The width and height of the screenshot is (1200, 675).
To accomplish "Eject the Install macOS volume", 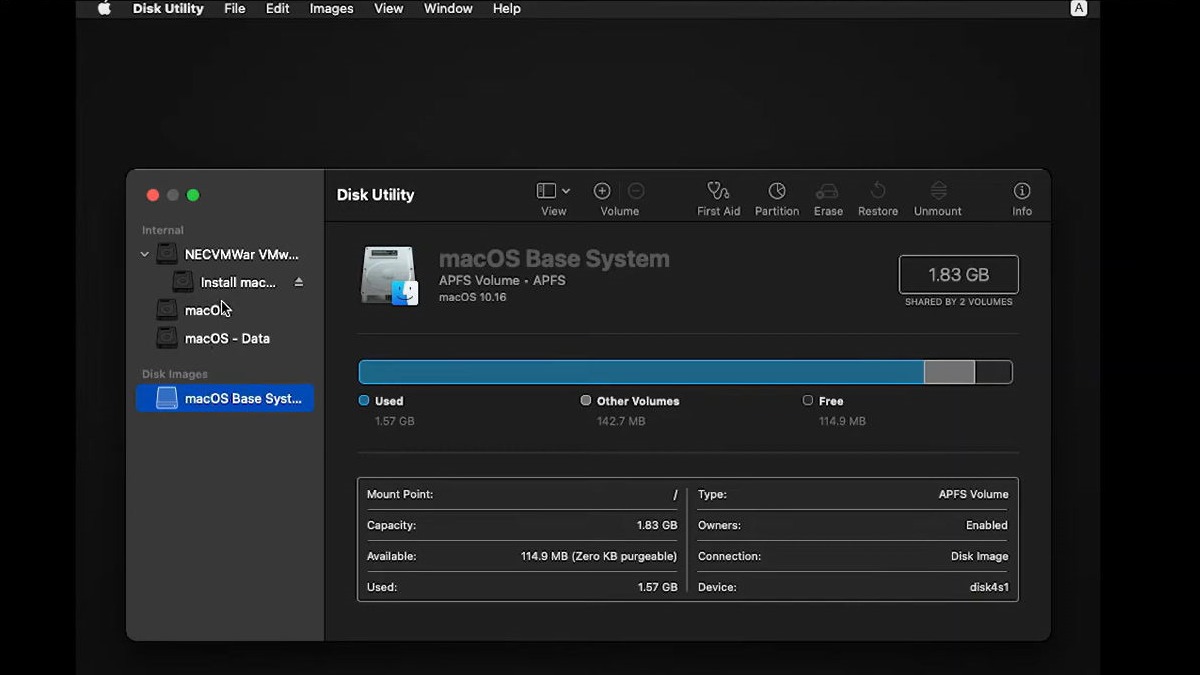I will 298,283.
